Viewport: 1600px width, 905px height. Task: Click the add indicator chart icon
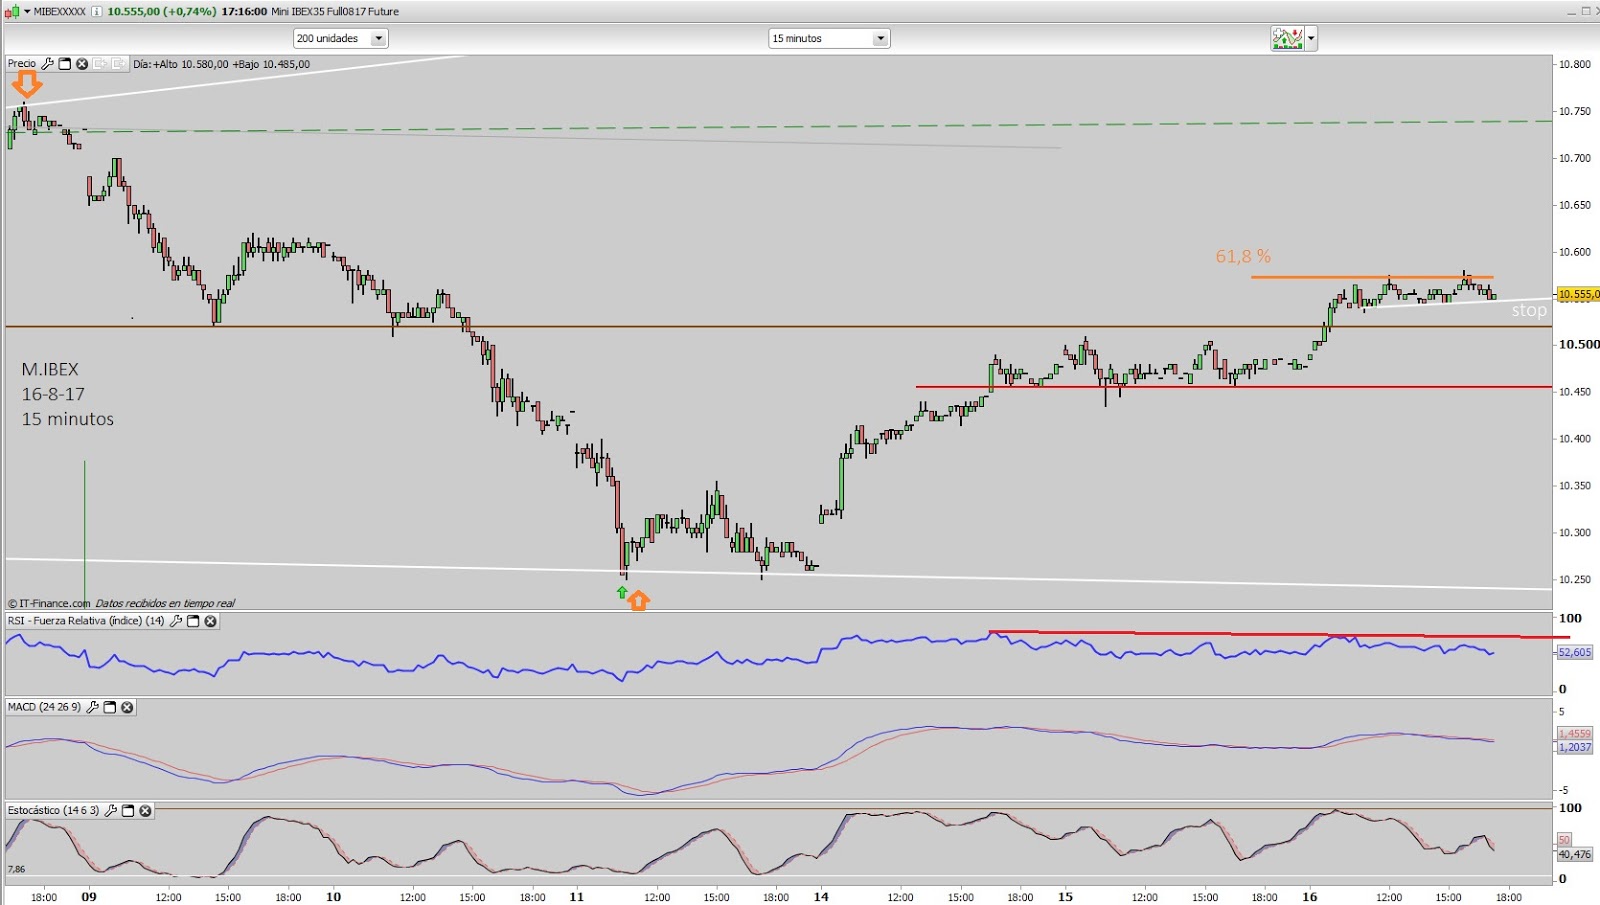pos(1287,39)
